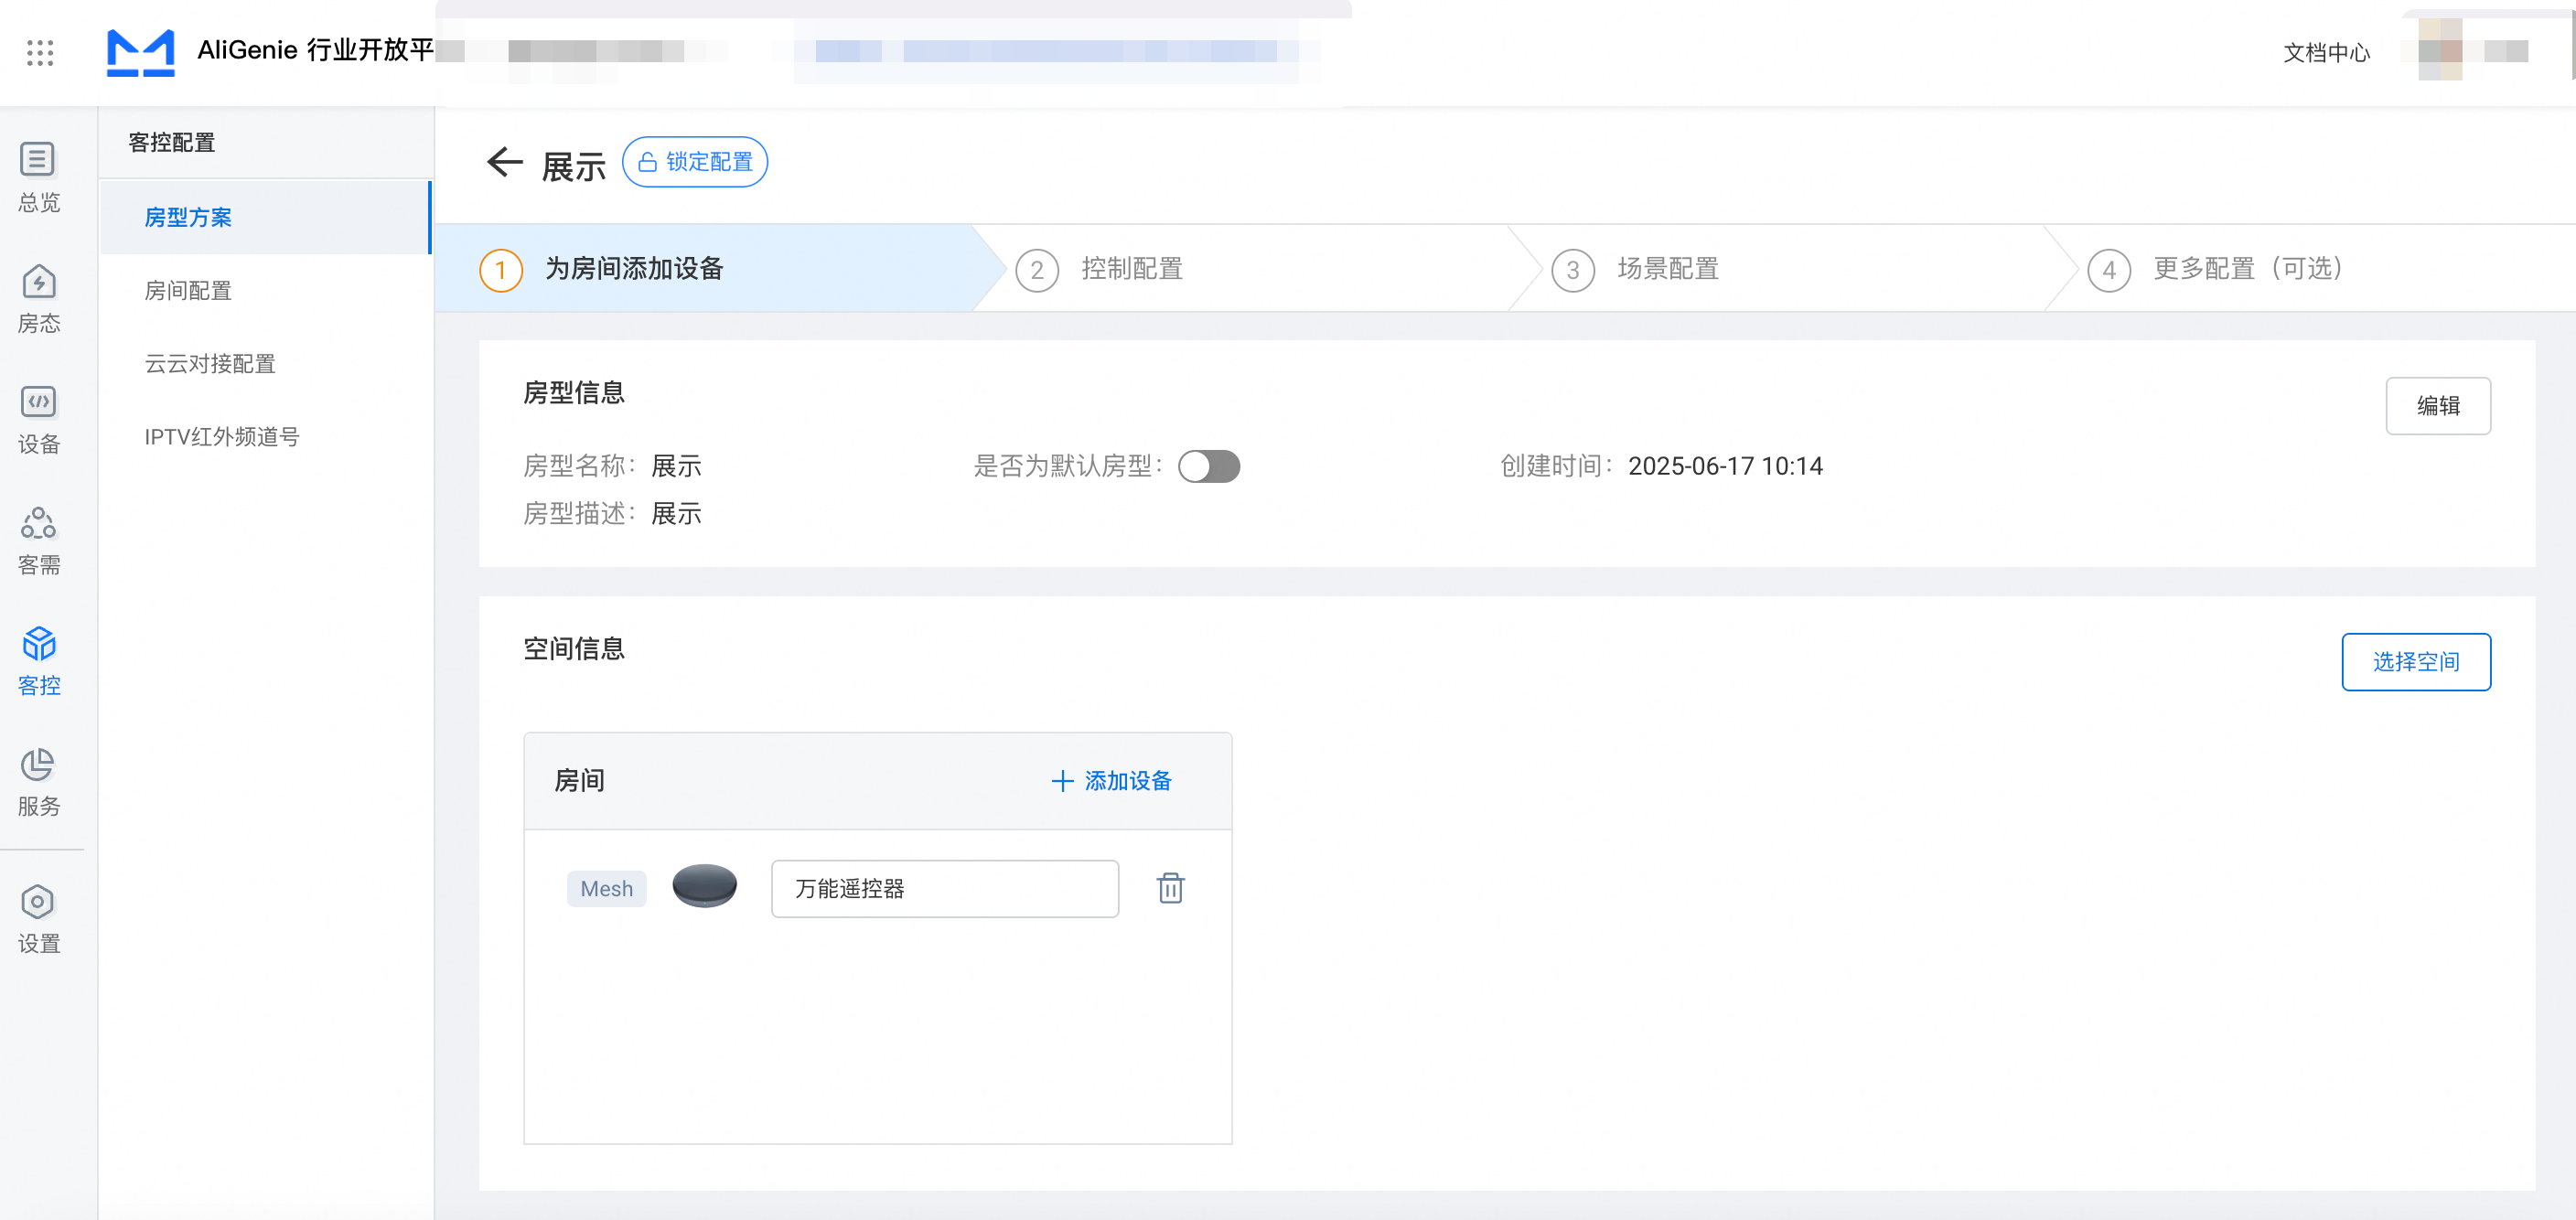Image resolution: width=2576 pixels, height=1220 pixels.
Task: Click the 锁定配置 lock button
Action: coord(695,162)
